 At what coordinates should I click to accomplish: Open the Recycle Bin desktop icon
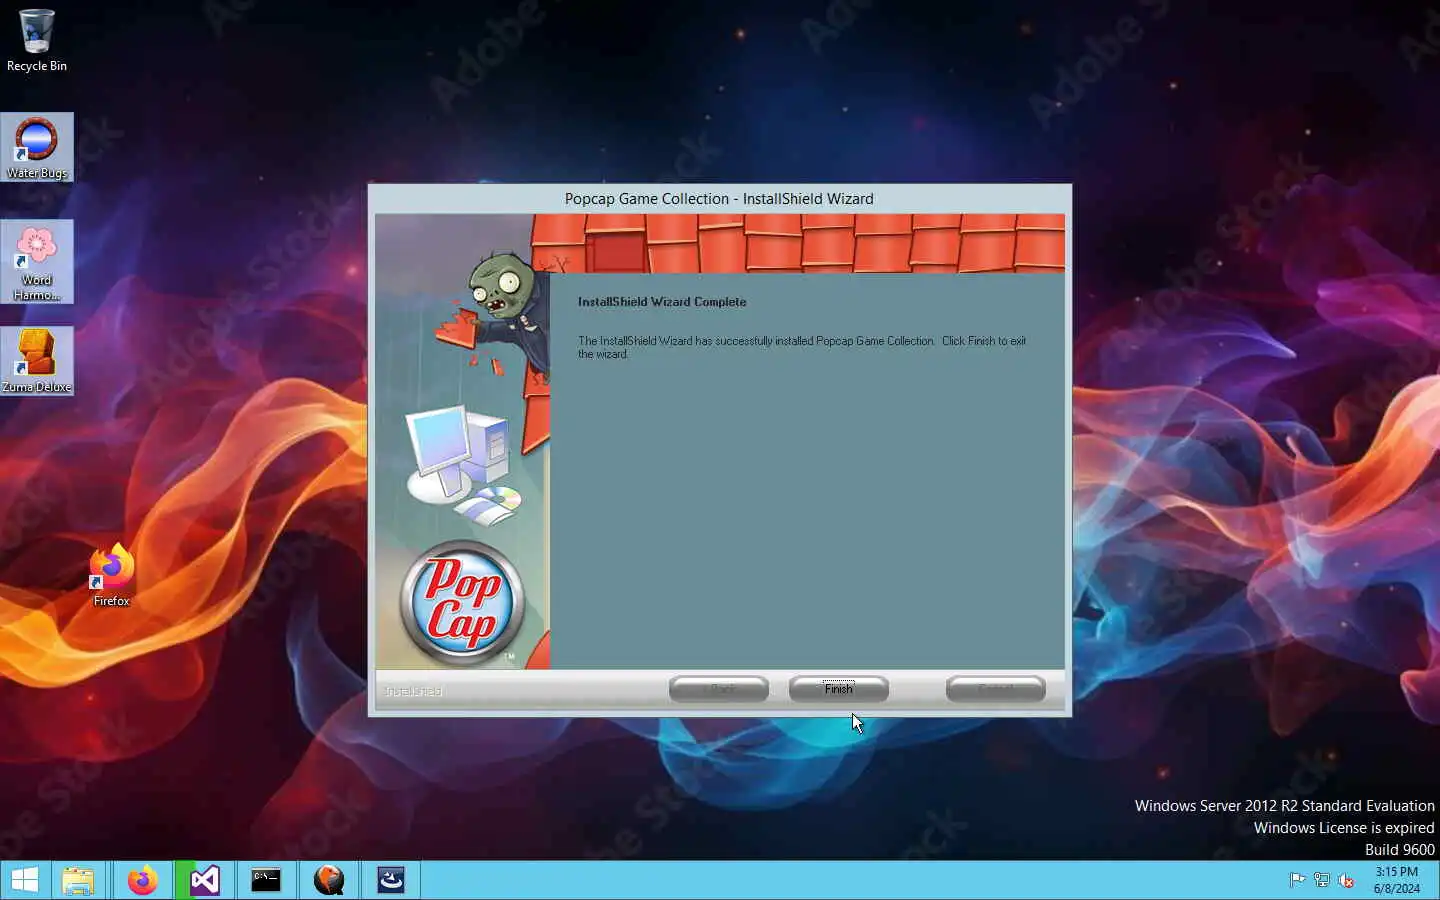click(x=37, y=41)
